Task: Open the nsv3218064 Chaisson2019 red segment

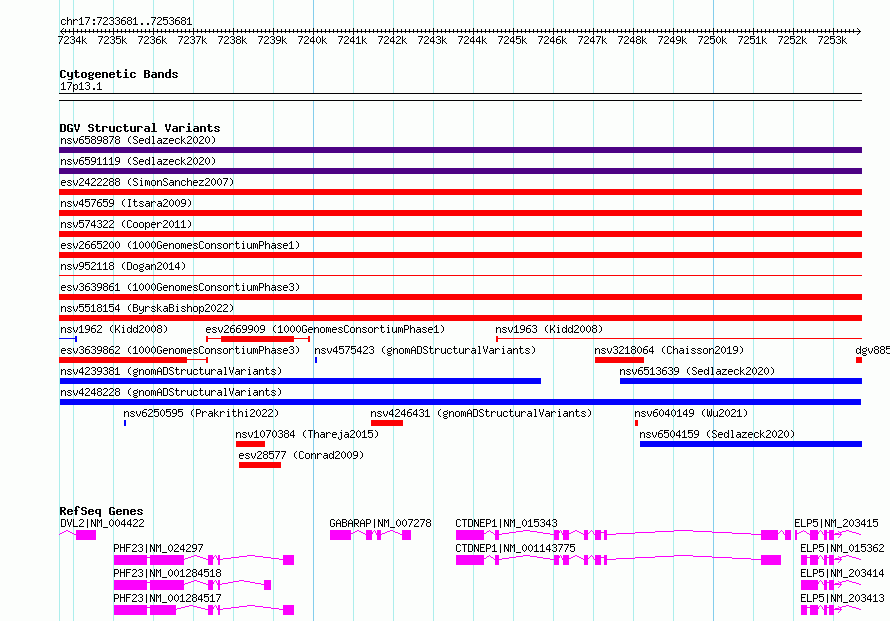Action: coord(619,360)
